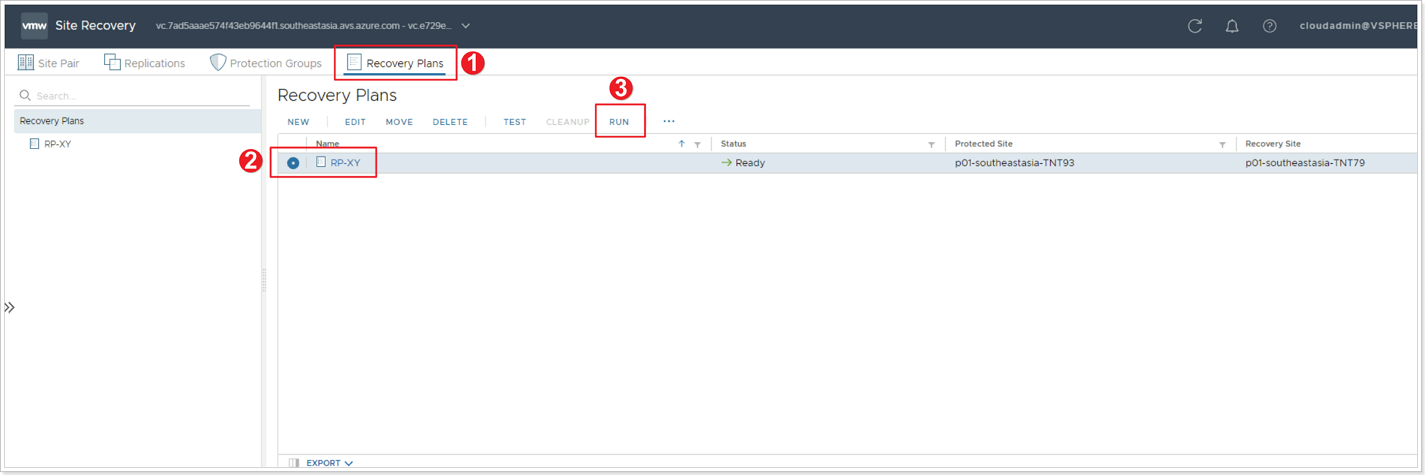Open the vCenter site dropdown chevron

(466, 26)
